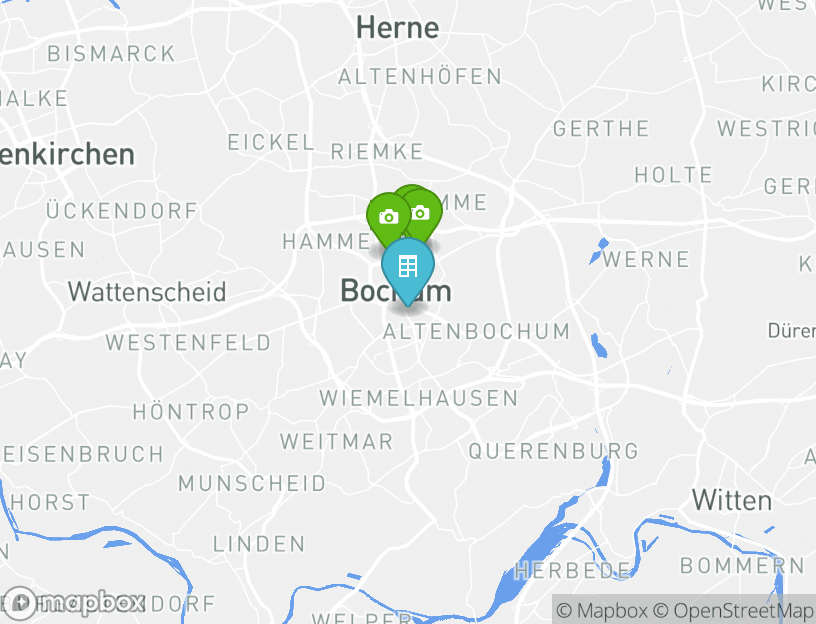Click the Werne district label

coord(646,259)
